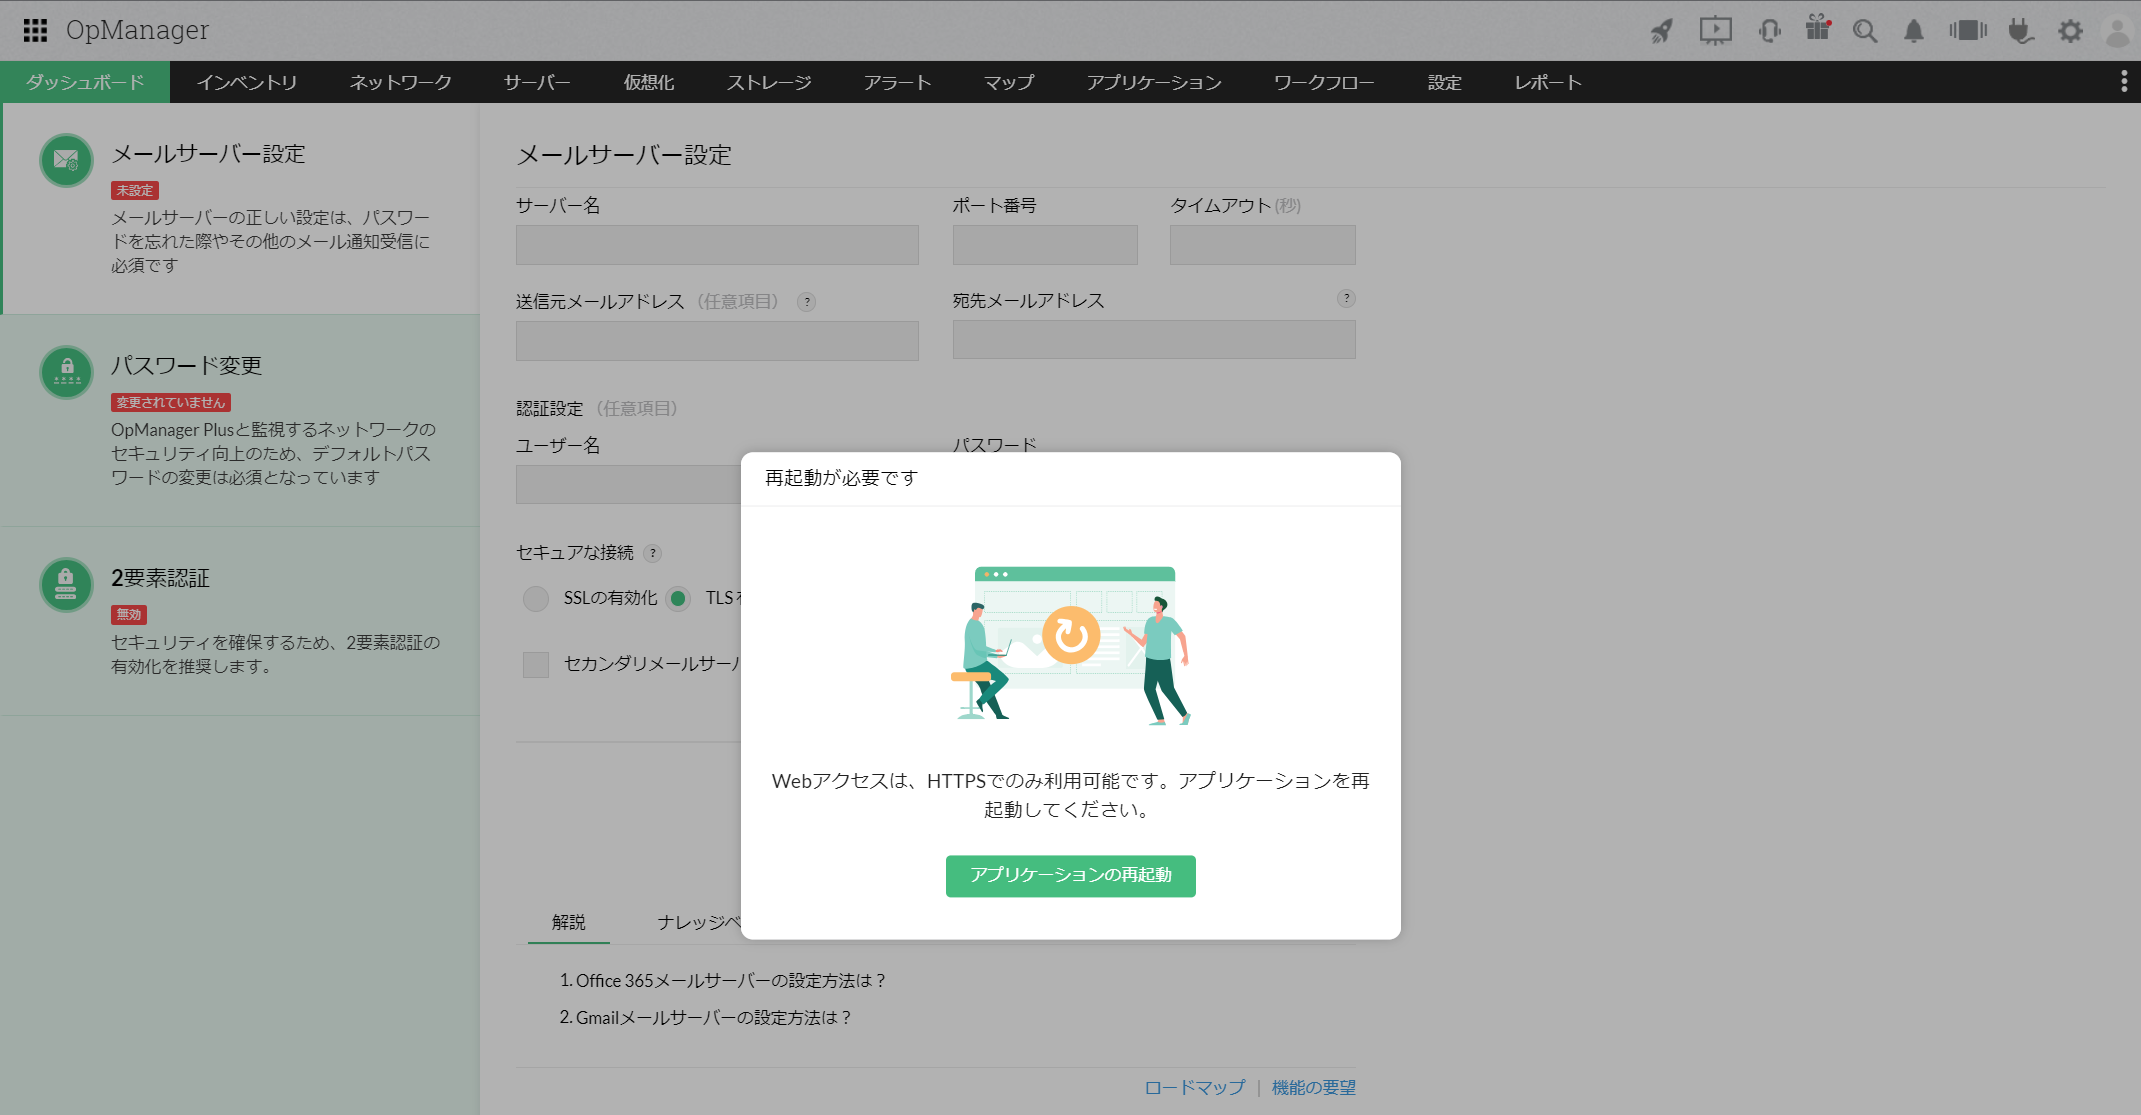Show help tooltip for 宛先メールアドレス
The width and height of the screenshot is (2141, 1115).
(x=1346, y=298)
